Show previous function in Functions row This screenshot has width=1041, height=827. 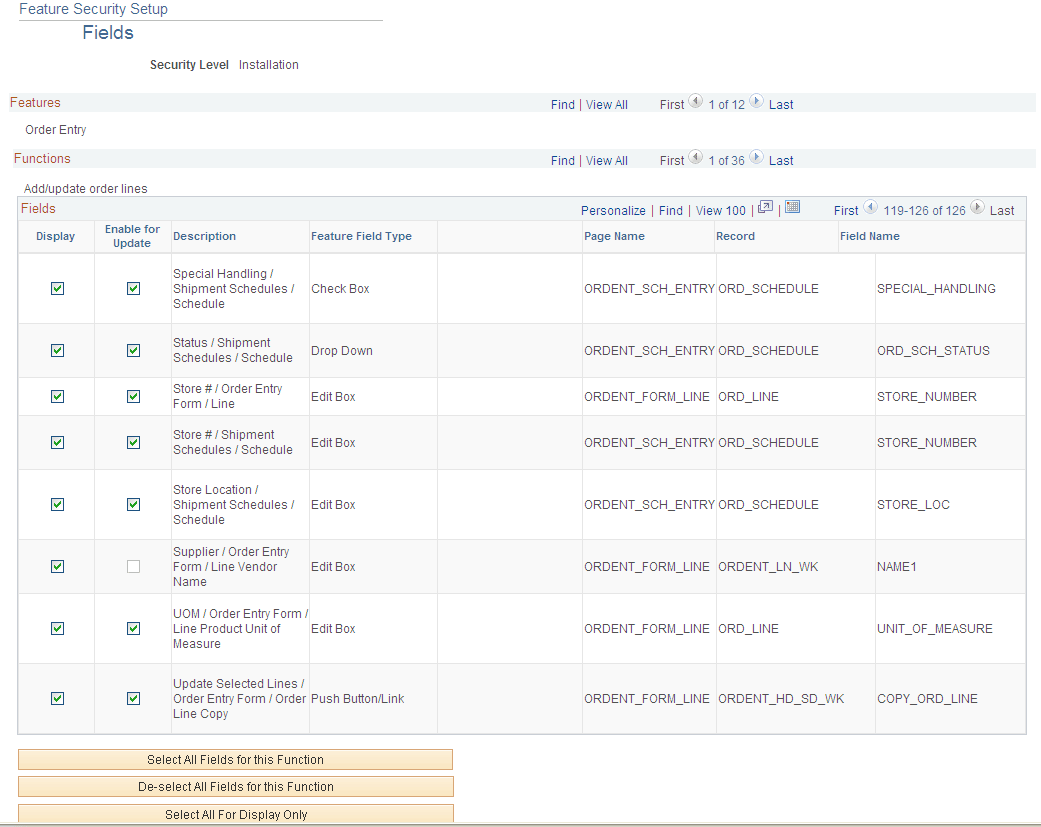coord(695,157)
